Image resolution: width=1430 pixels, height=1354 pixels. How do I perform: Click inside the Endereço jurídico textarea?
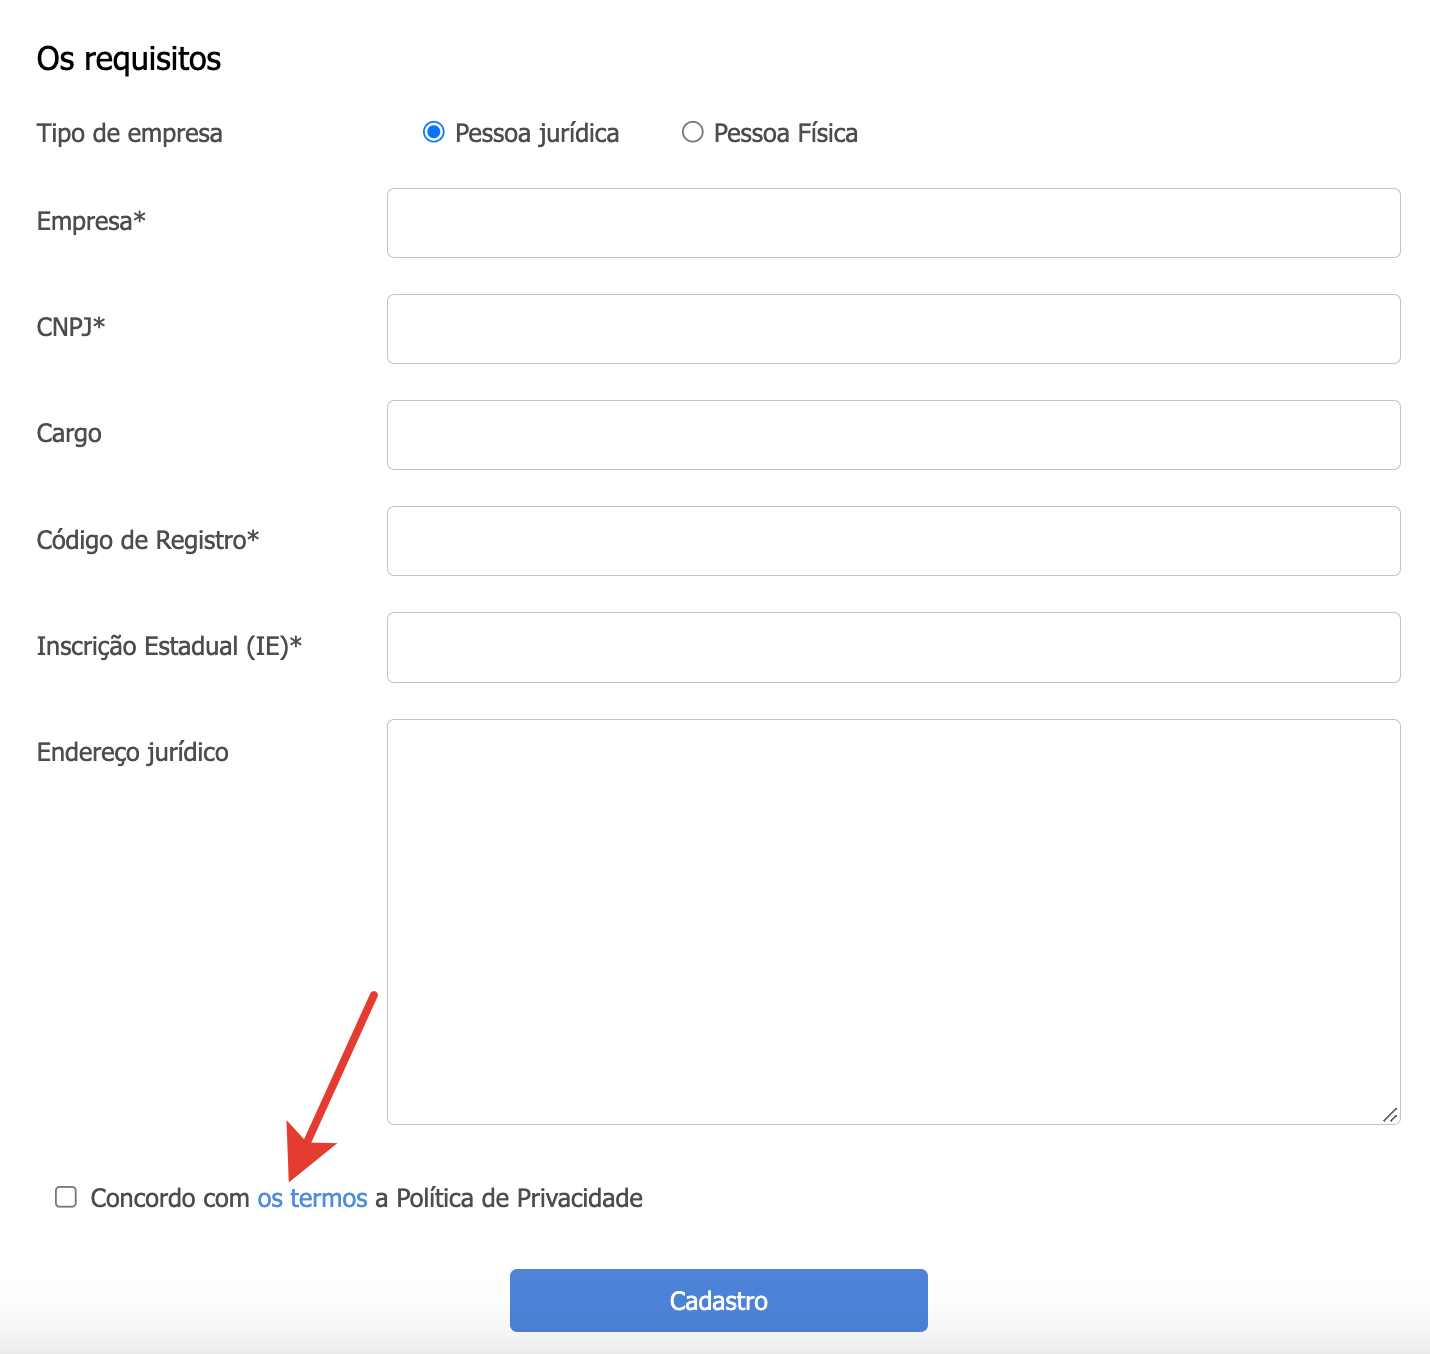coord(893,921)
